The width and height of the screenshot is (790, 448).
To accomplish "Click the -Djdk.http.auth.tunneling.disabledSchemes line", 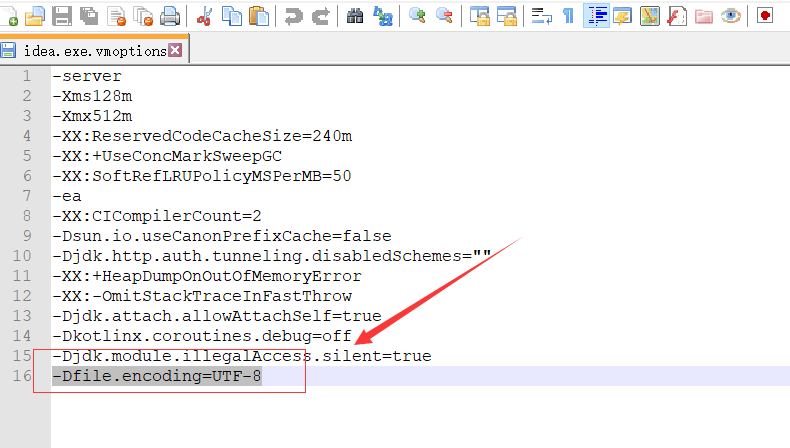I will [272, 256].
